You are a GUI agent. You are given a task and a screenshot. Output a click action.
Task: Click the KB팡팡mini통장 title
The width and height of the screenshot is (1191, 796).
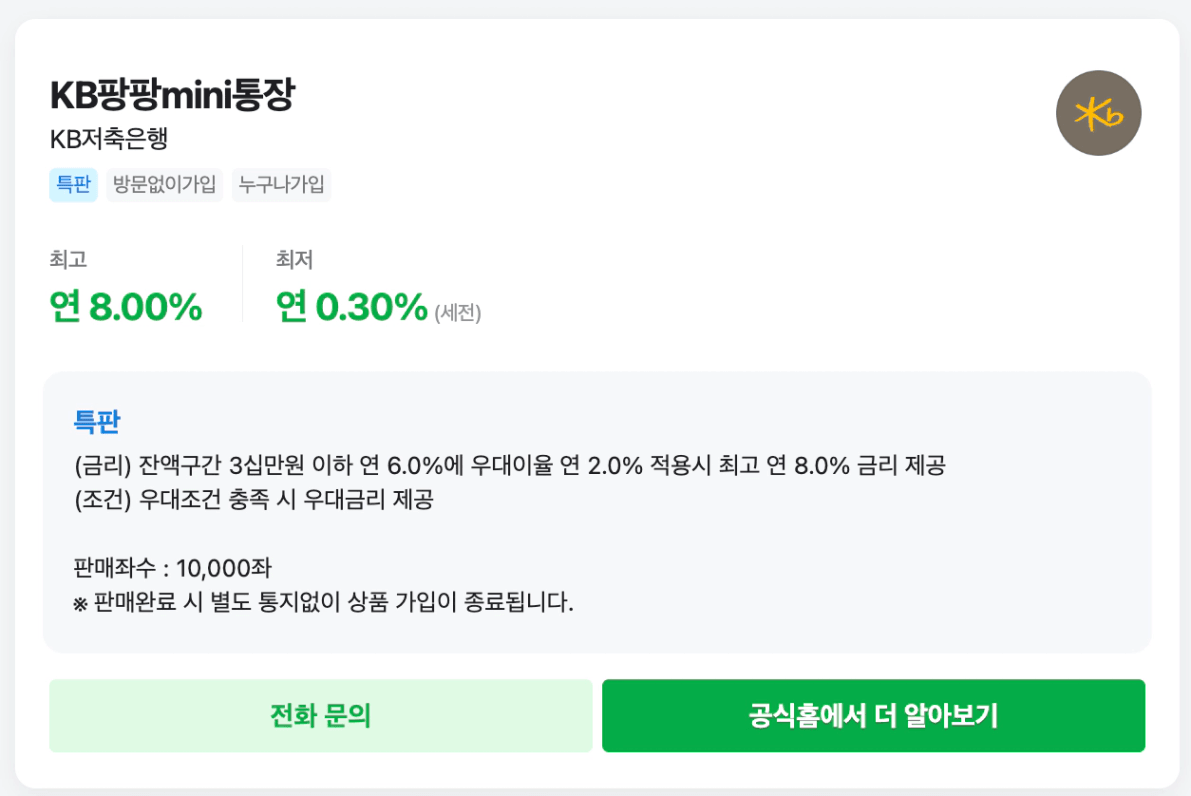tap(172, 95)
